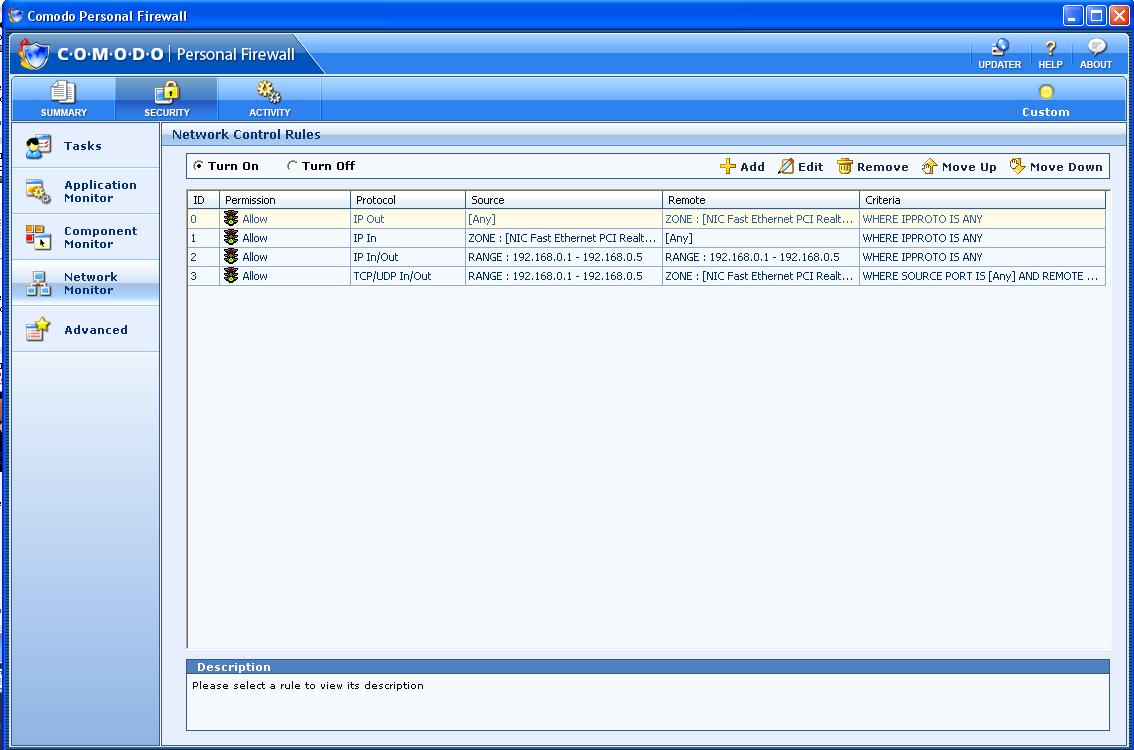Click rule 1 source ZONE NIC Fast Ethernet cell
The image size is (1134, 750).
click(x=564, y=238)
